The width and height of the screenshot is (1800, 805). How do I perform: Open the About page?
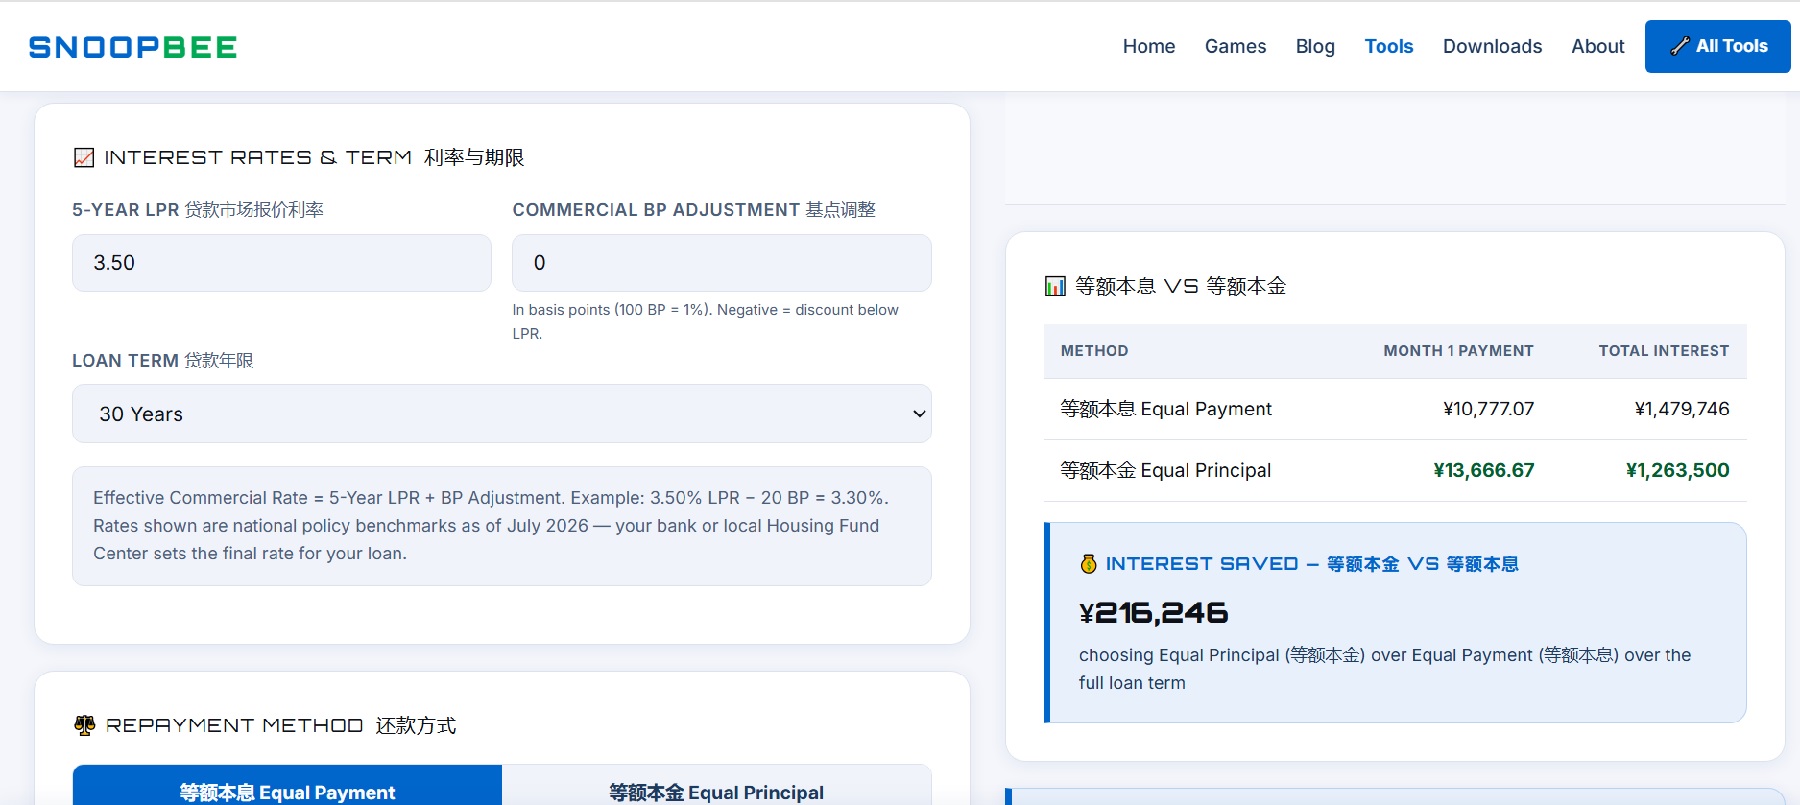point(1597,46)
